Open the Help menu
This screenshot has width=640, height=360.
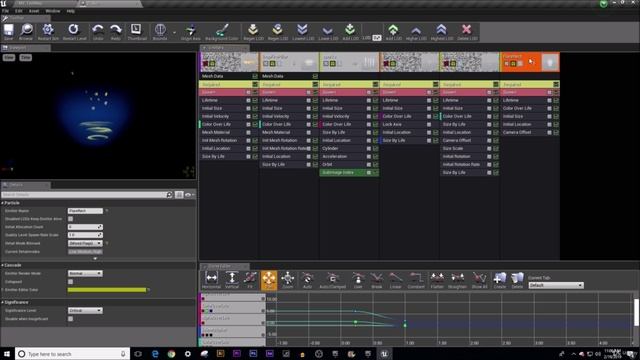(70, 11)
